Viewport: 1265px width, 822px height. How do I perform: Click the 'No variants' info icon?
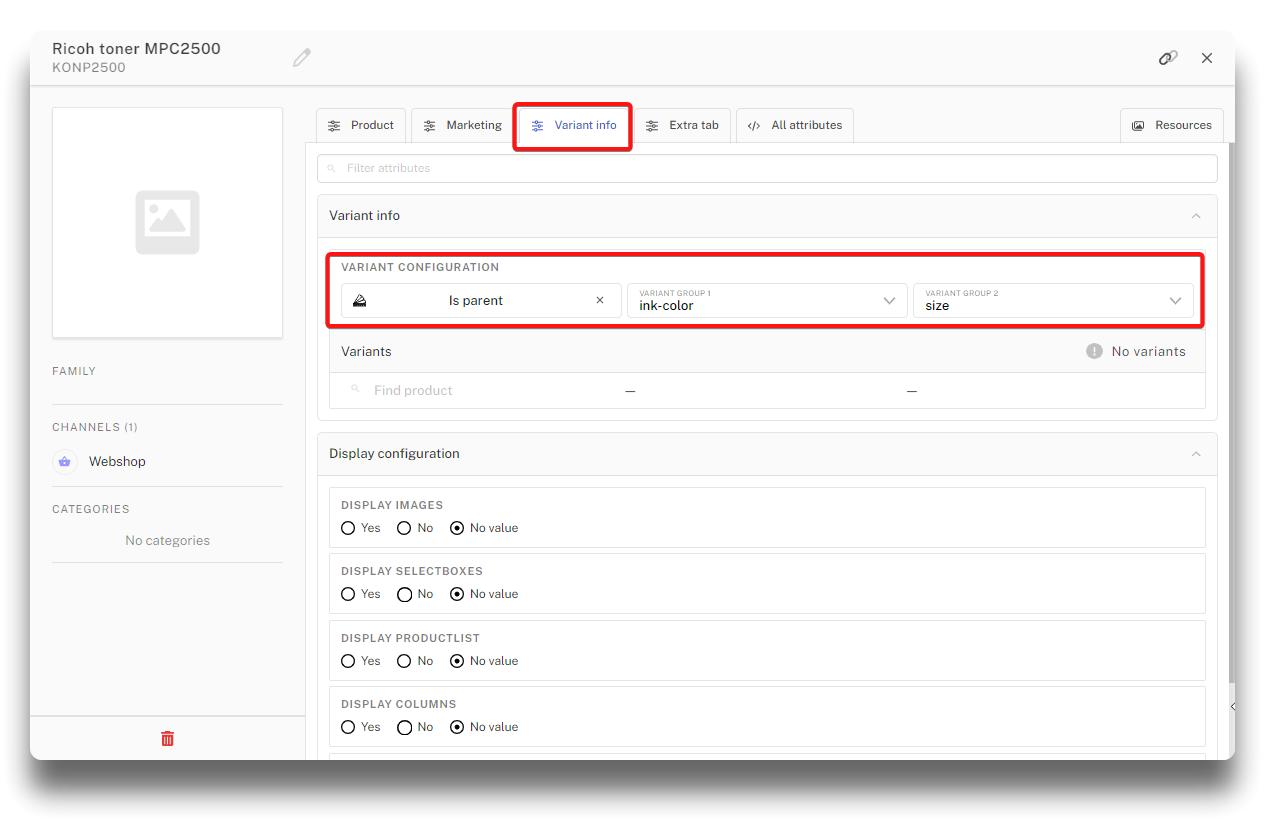pos(1094,351)
